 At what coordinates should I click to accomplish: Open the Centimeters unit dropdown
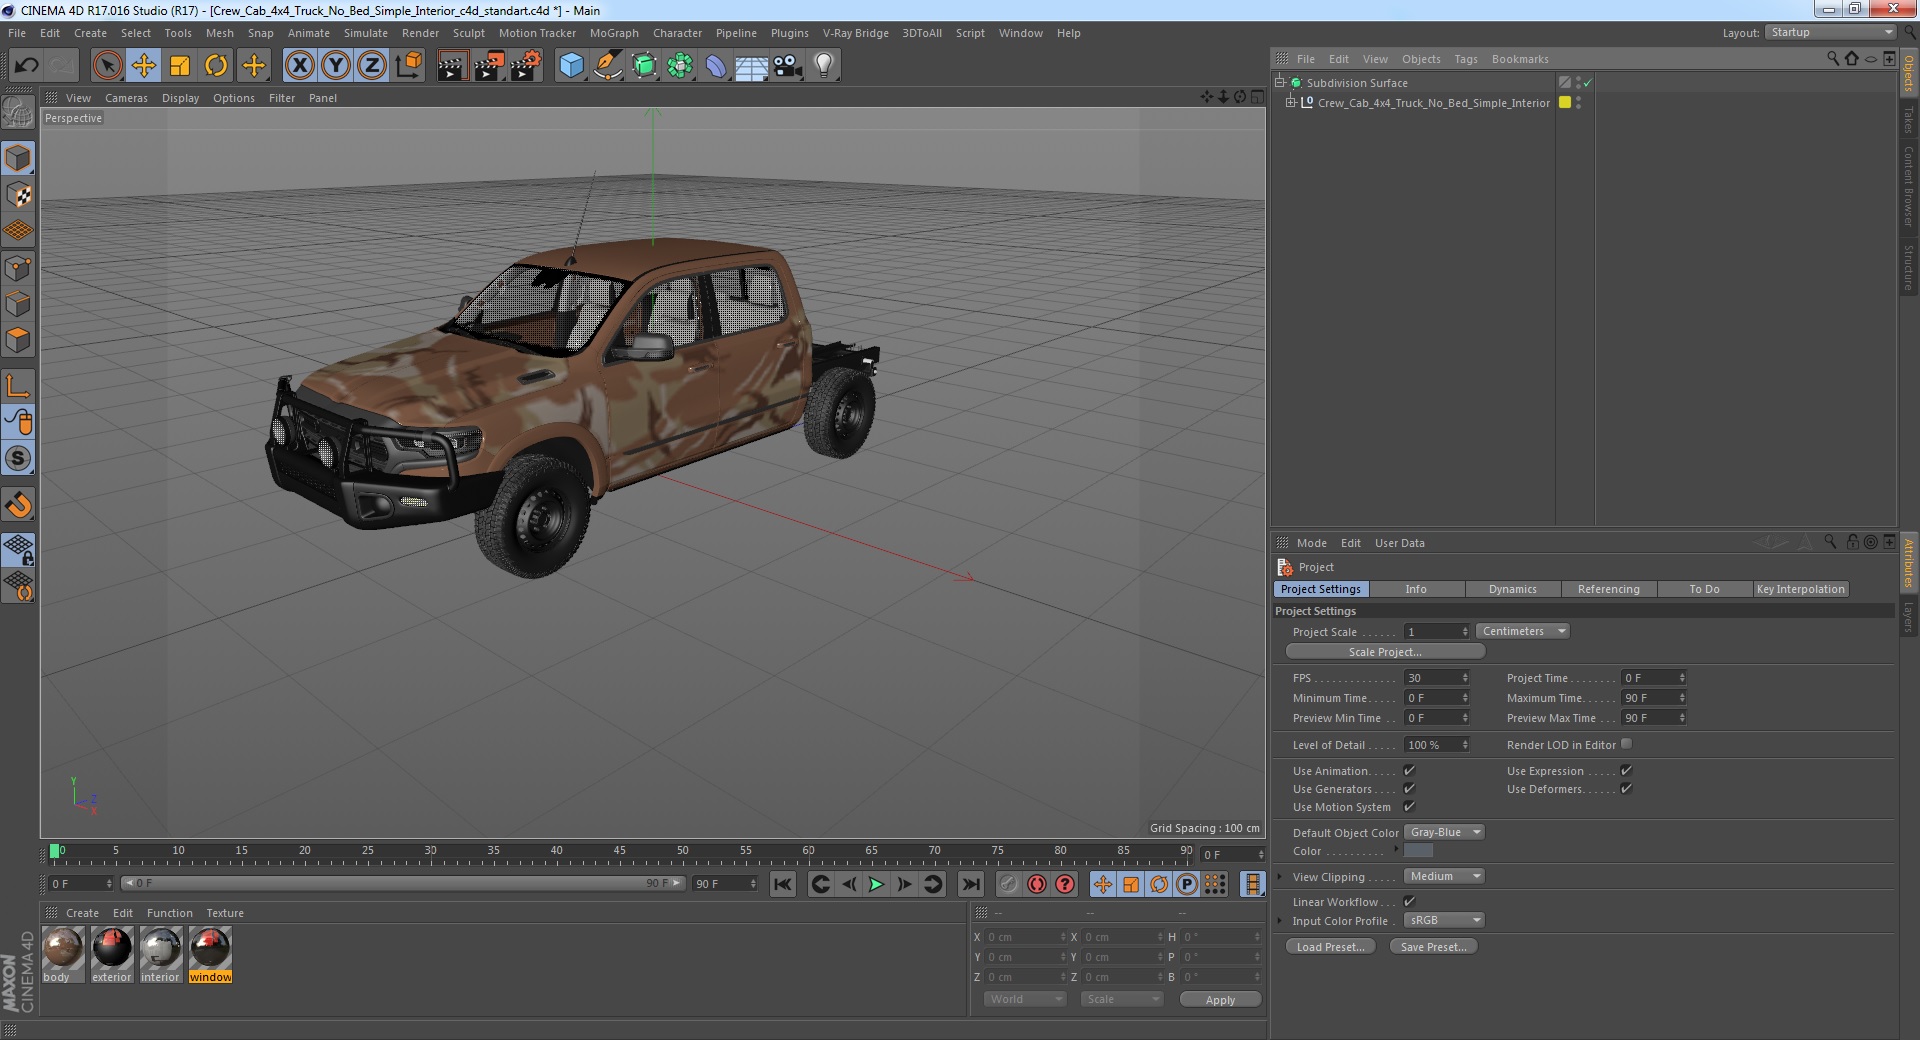[x=1522, y=631]
